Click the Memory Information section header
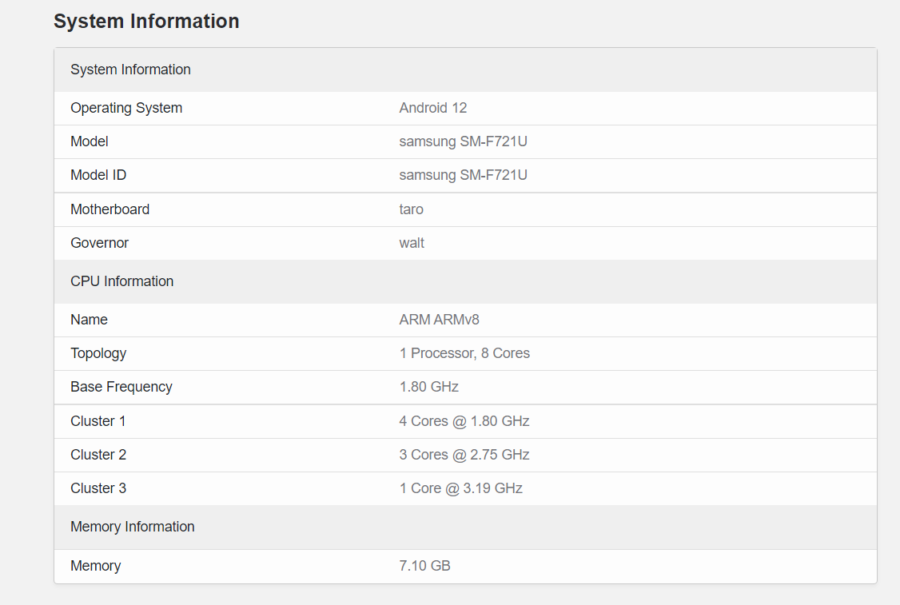This screenshot has height=605, width=900. click(x=132, y=527)
